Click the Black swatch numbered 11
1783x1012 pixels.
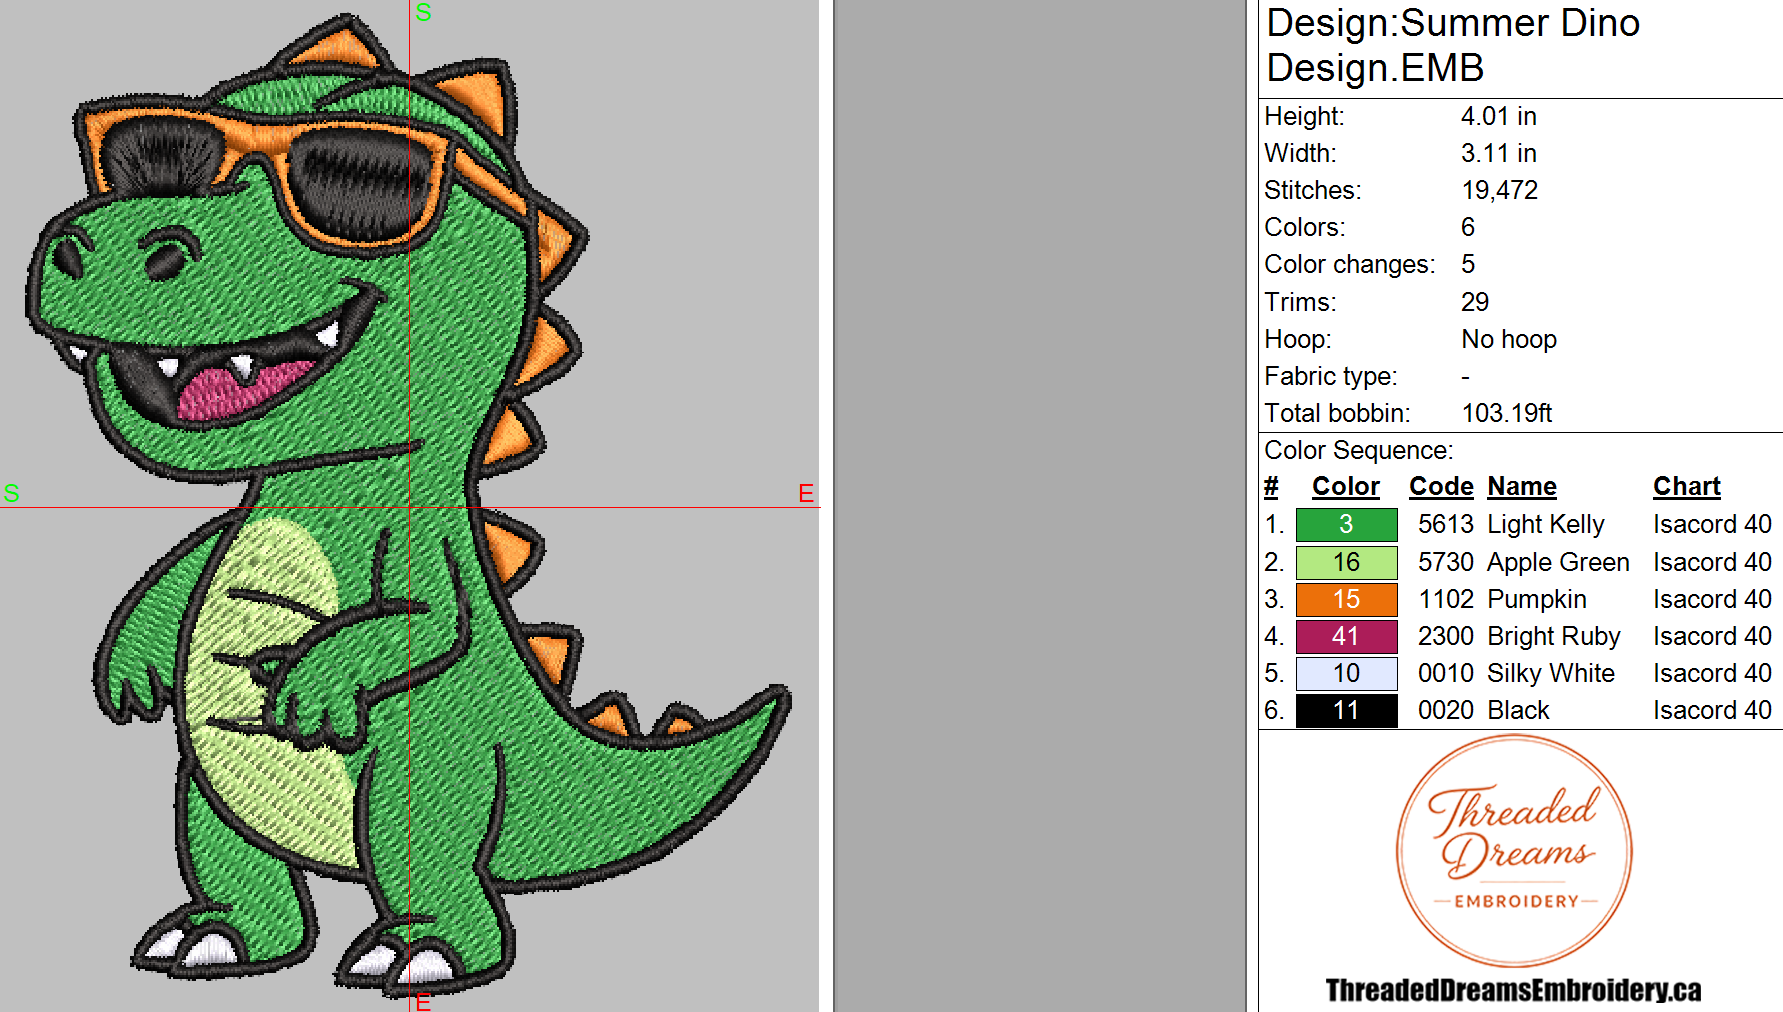tap(1346, 710)
